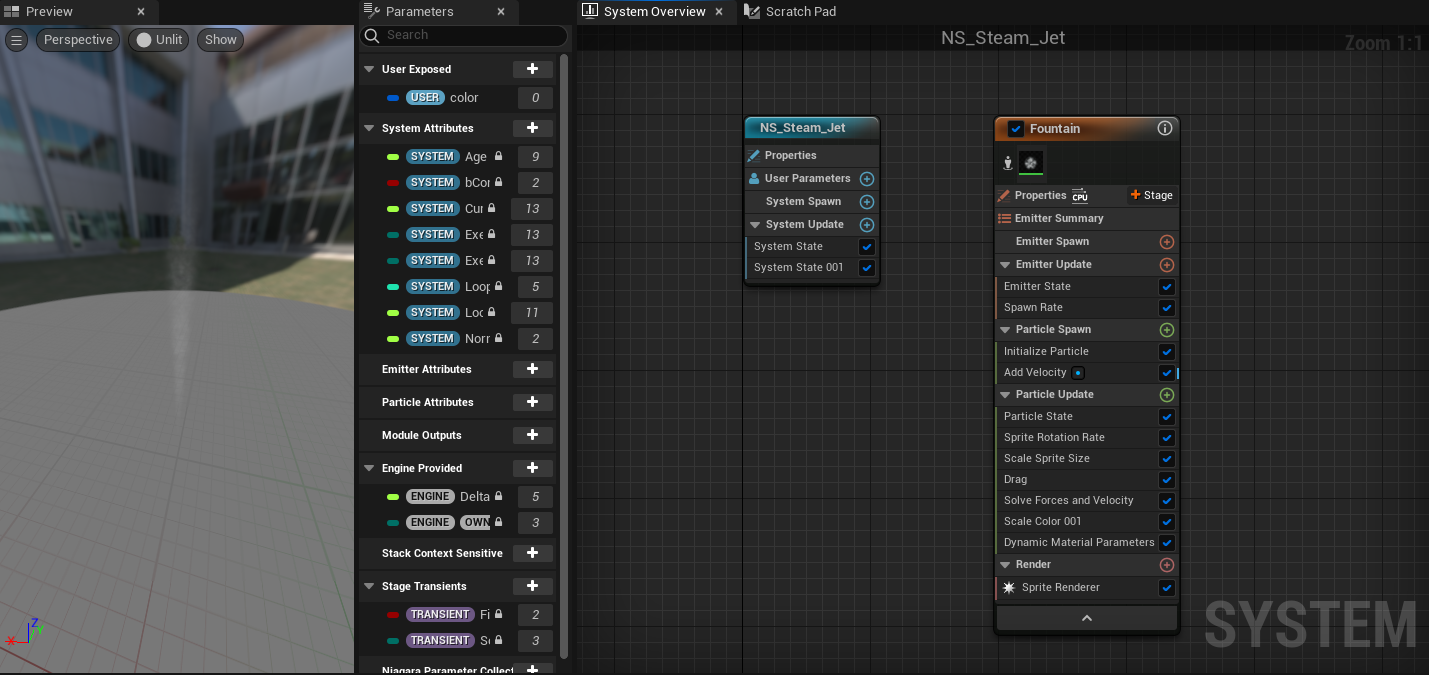Image resolution: width=1429 pixels, height=675 pixels.
Task: Toggle the Drag module checkbox
Action: tap(1166, 480)
